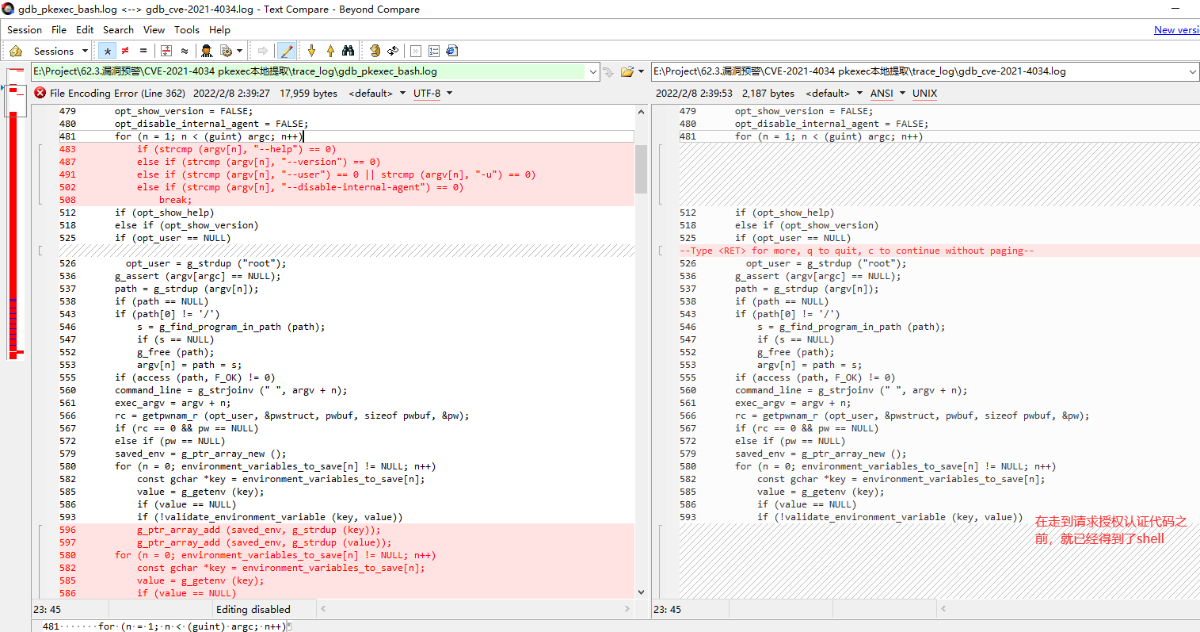
Task: Toggle Show Context lines icon
Action: 167,50
